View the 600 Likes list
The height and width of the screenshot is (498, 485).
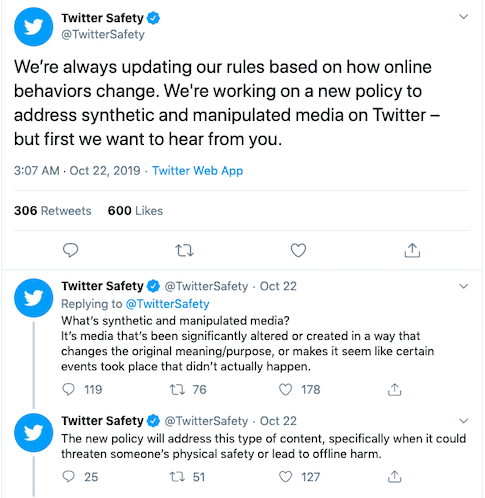point(135,211)
